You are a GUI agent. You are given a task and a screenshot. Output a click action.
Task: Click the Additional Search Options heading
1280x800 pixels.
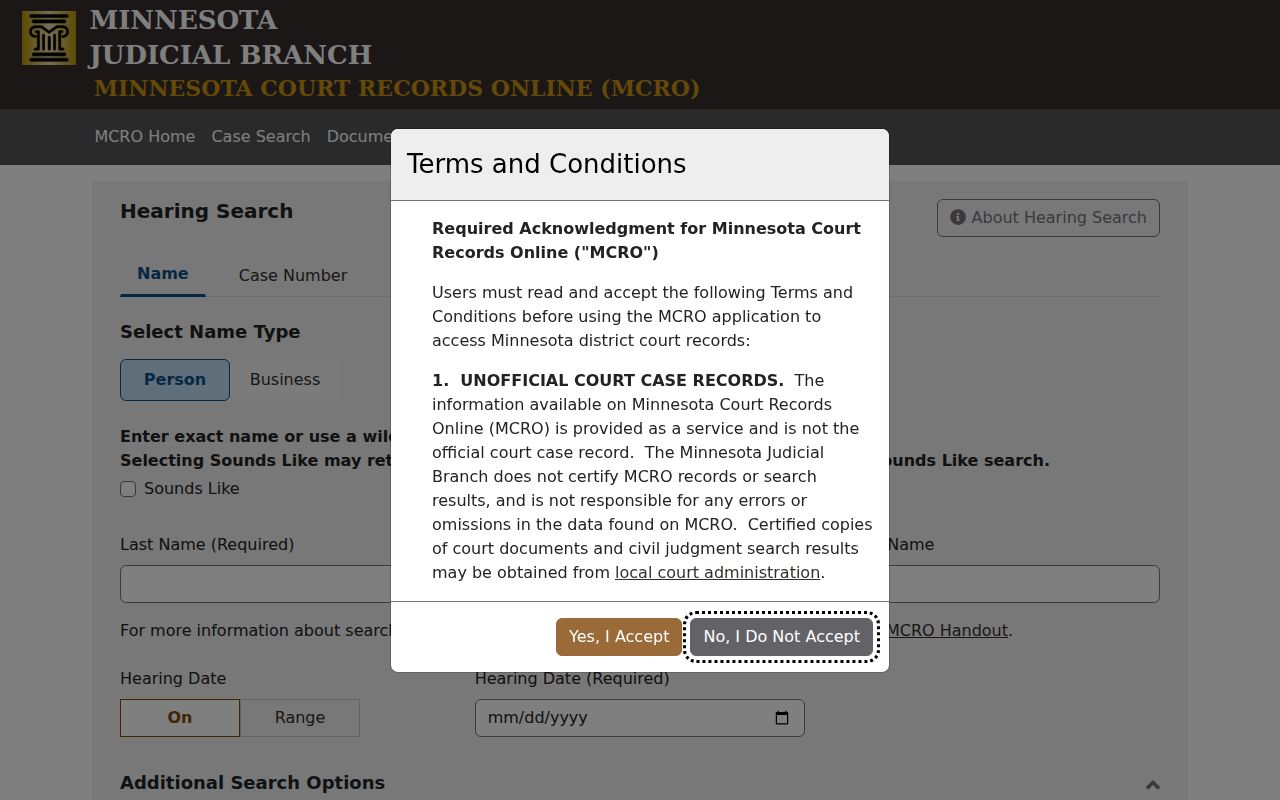[x=252, y=783]
